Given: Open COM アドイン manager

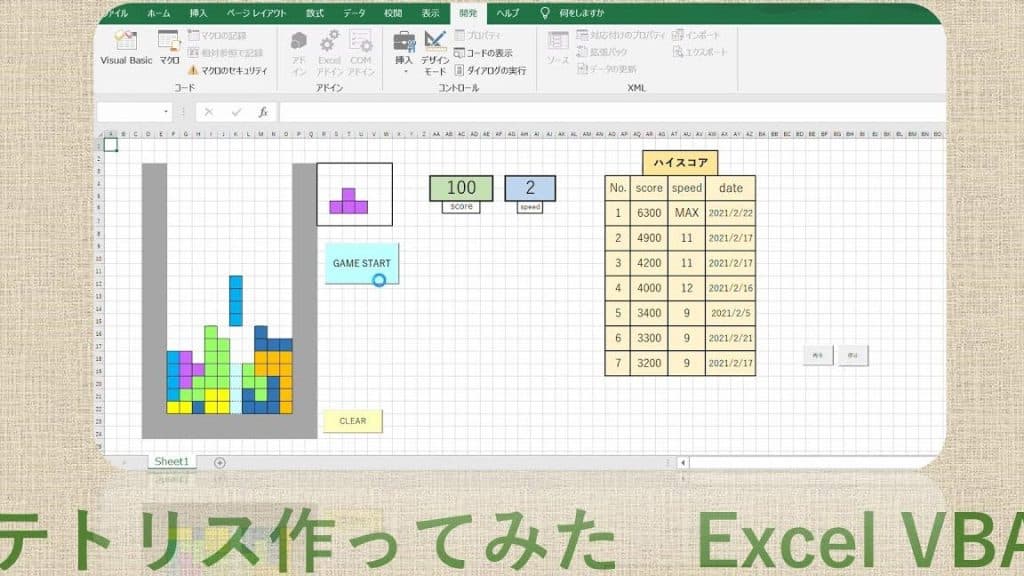Looking at the screenshot, I should (x=360, y=54).
